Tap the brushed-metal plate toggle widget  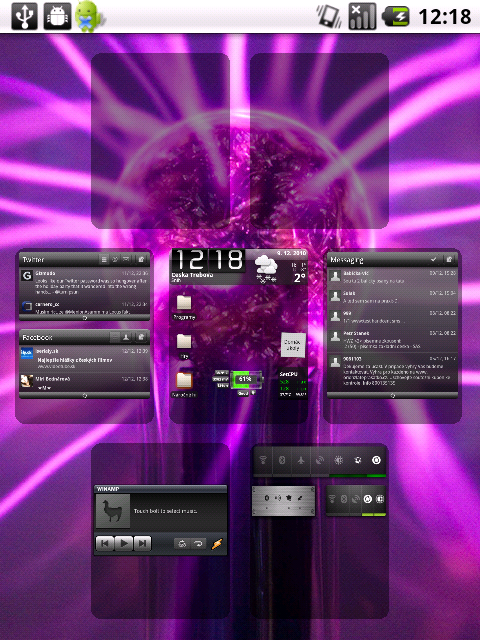(283, 500)
